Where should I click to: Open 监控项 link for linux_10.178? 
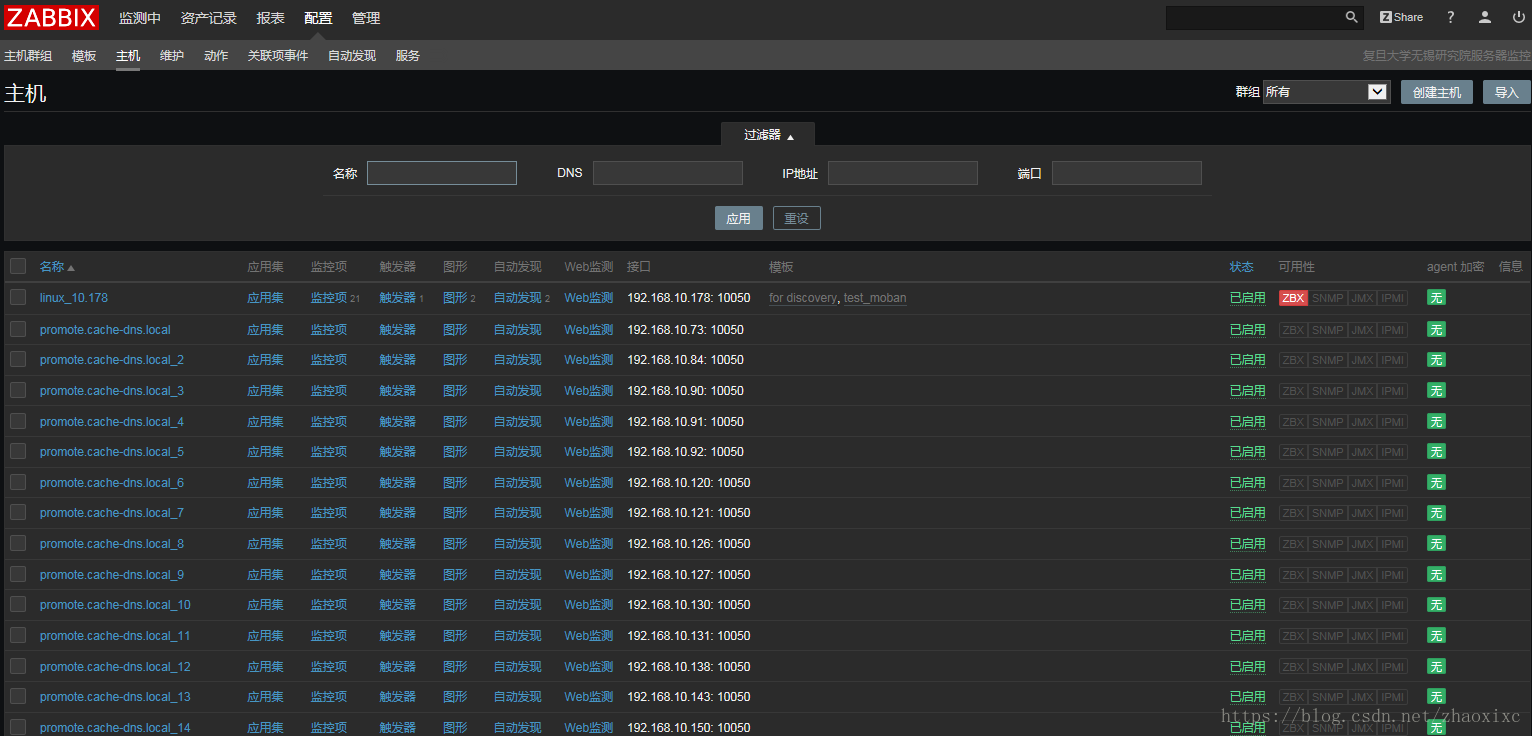point(329,298)
